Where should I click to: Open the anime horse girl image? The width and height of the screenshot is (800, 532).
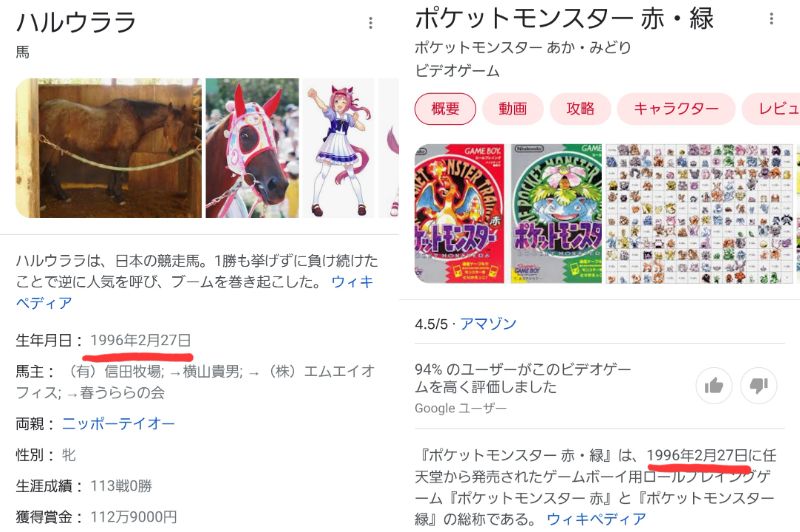point(338,148)
